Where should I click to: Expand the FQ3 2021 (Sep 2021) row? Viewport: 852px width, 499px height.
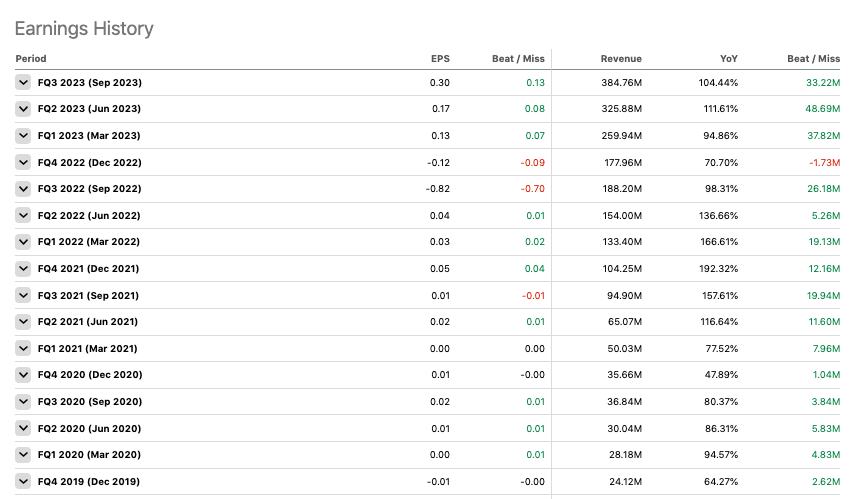pyautogui.click(x=23, y=296)
